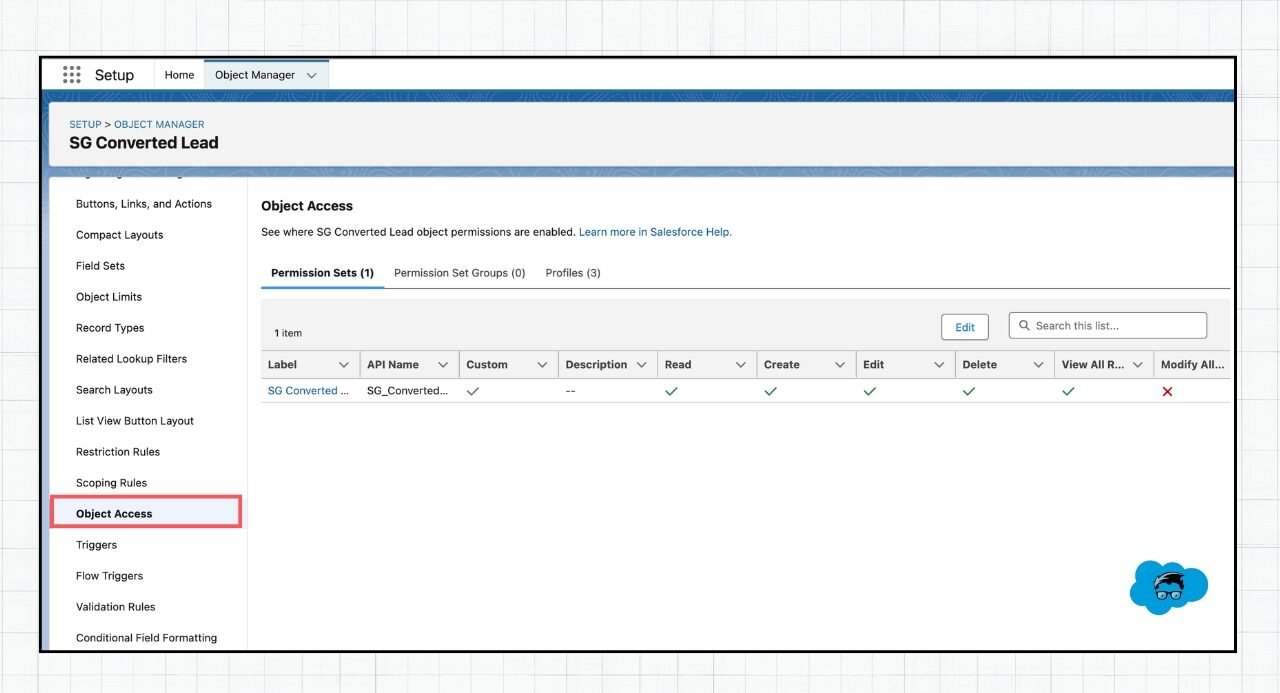Click the OBJECT MANAGER breadcrumb link

[159, 125]
